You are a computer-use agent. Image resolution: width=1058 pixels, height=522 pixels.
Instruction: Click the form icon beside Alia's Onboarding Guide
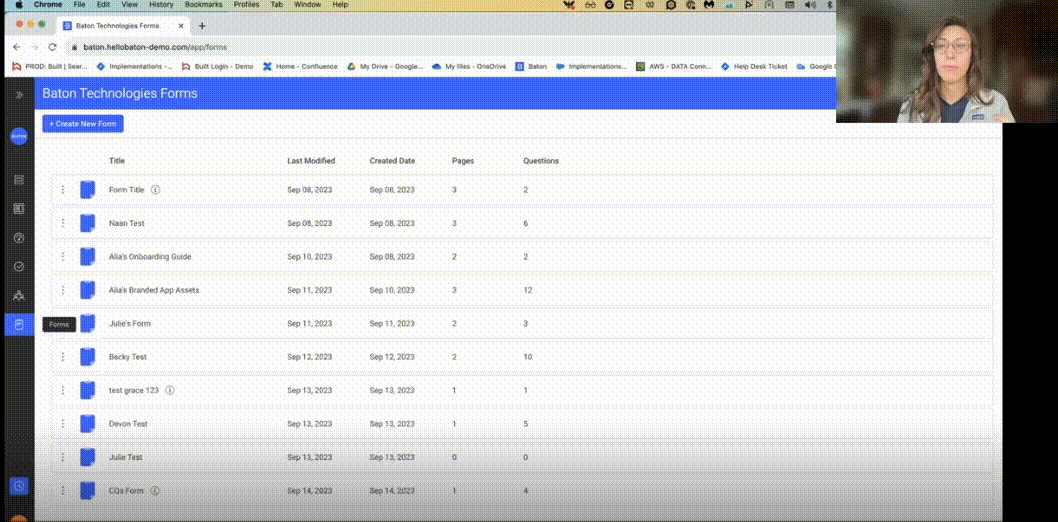87,256
